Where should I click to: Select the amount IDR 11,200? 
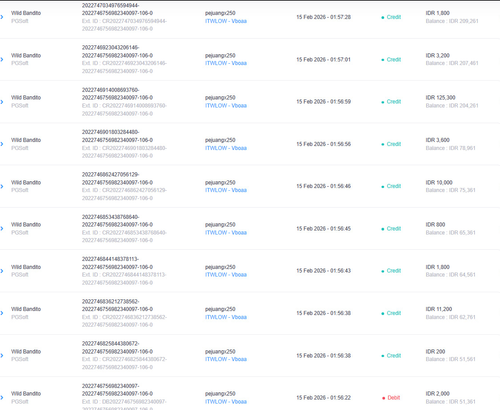point(439,309)
